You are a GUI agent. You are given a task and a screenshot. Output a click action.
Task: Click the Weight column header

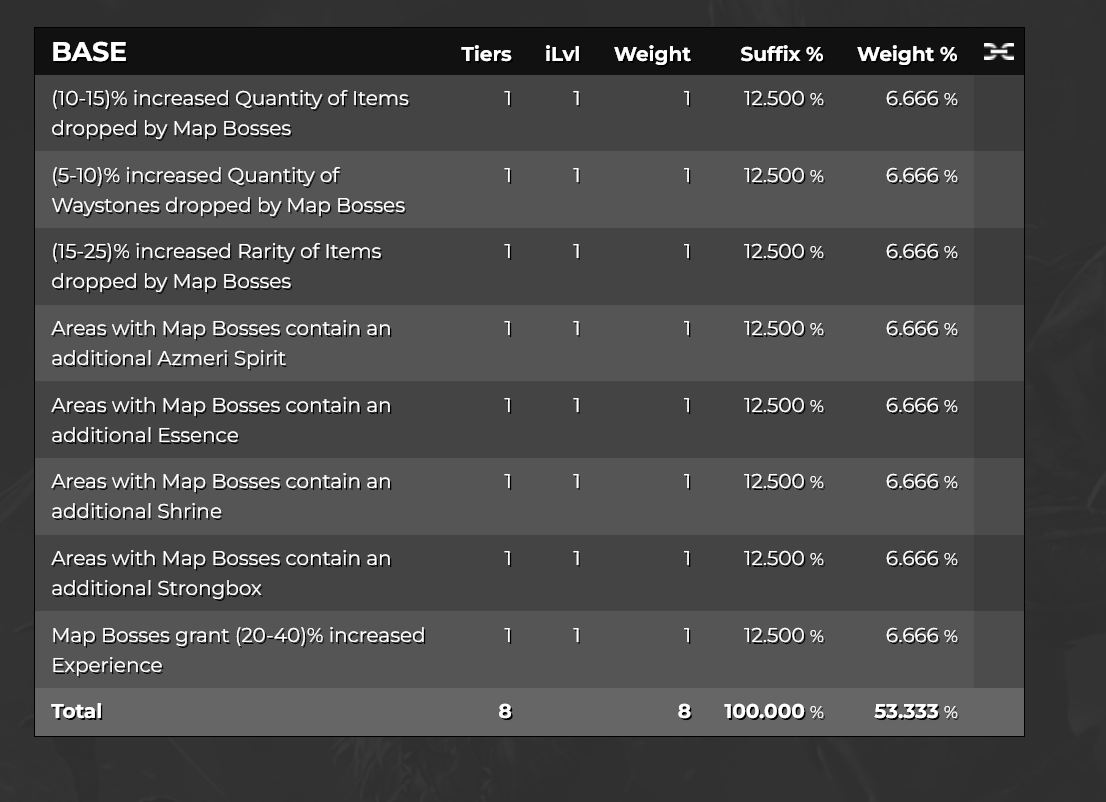tap(652, 54)
